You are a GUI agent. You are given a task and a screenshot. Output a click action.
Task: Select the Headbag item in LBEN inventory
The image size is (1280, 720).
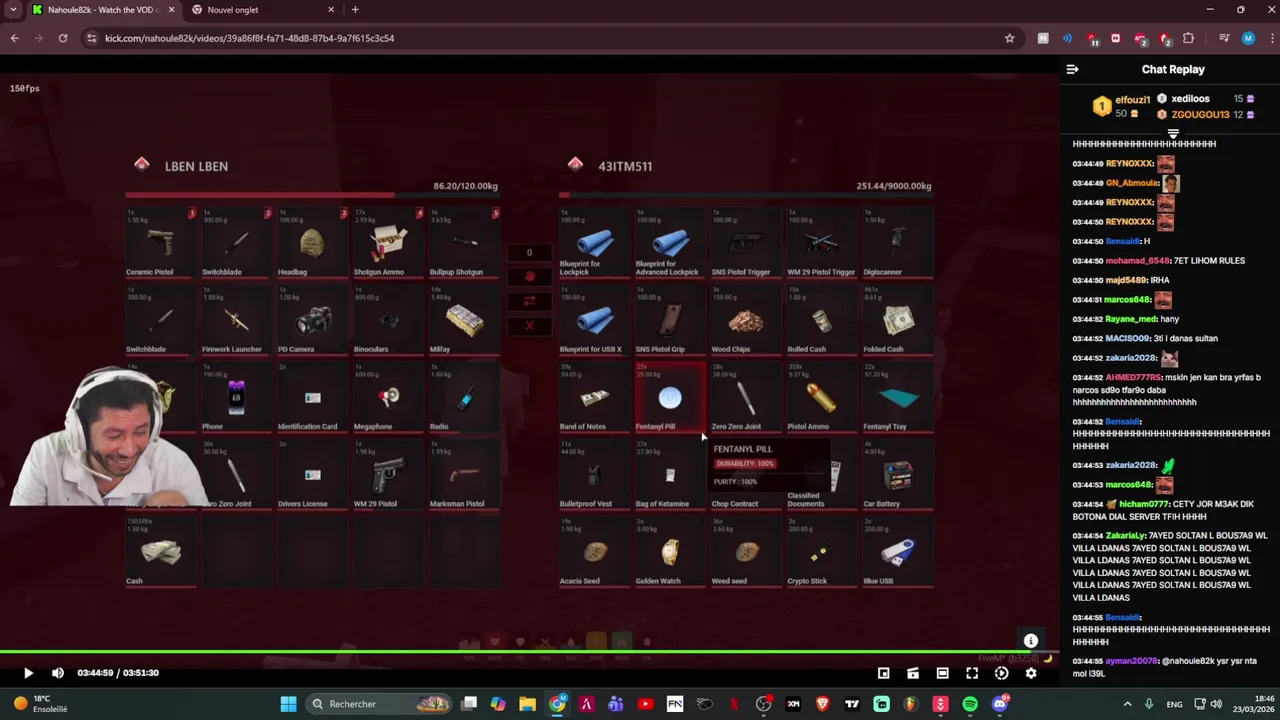312,243
